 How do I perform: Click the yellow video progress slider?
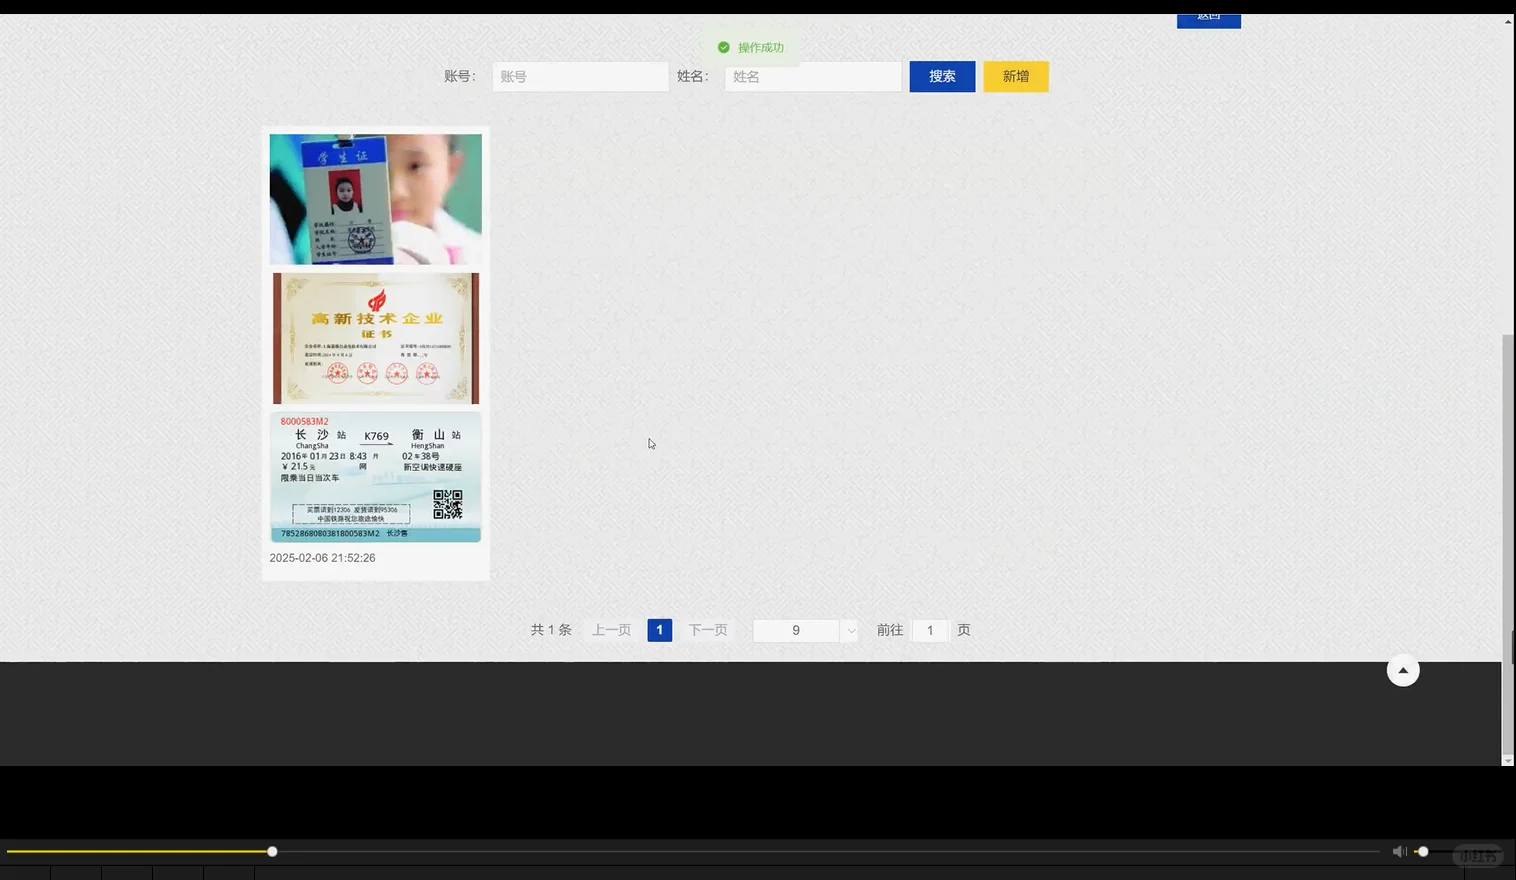[x=271, y=851]
